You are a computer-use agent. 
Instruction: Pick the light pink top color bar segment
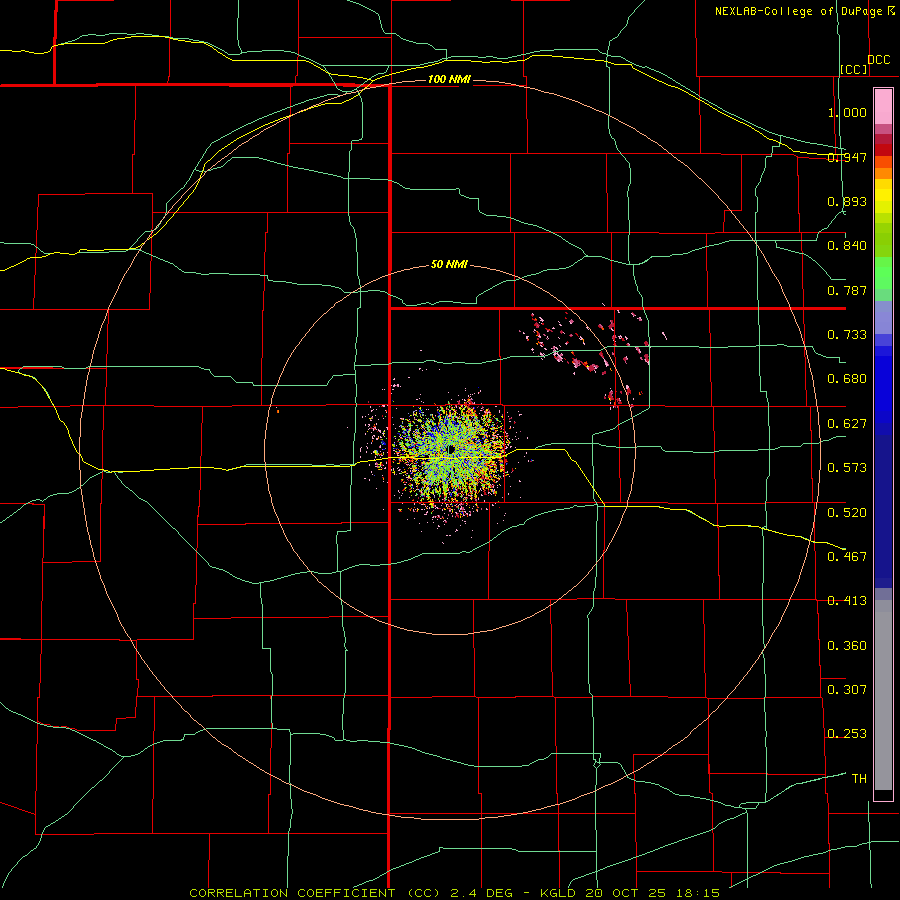883,107
